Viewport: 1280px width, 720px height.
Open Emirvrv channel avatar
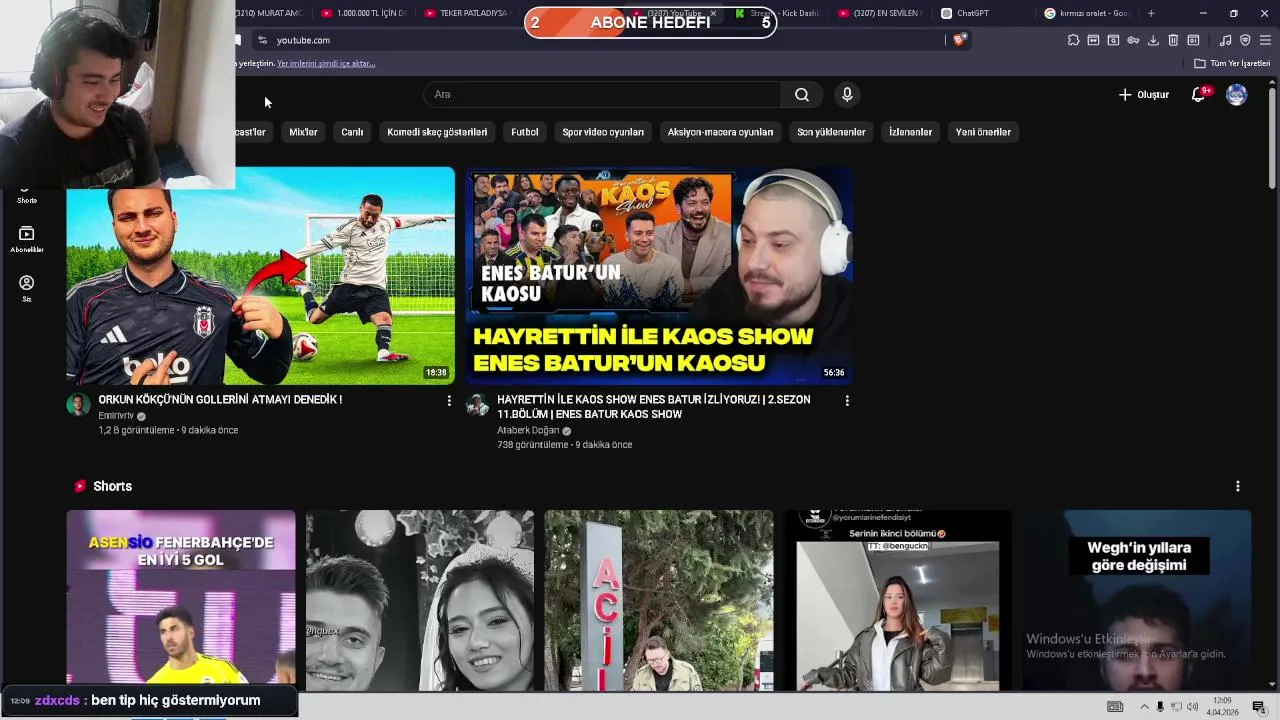pos(78,405)
